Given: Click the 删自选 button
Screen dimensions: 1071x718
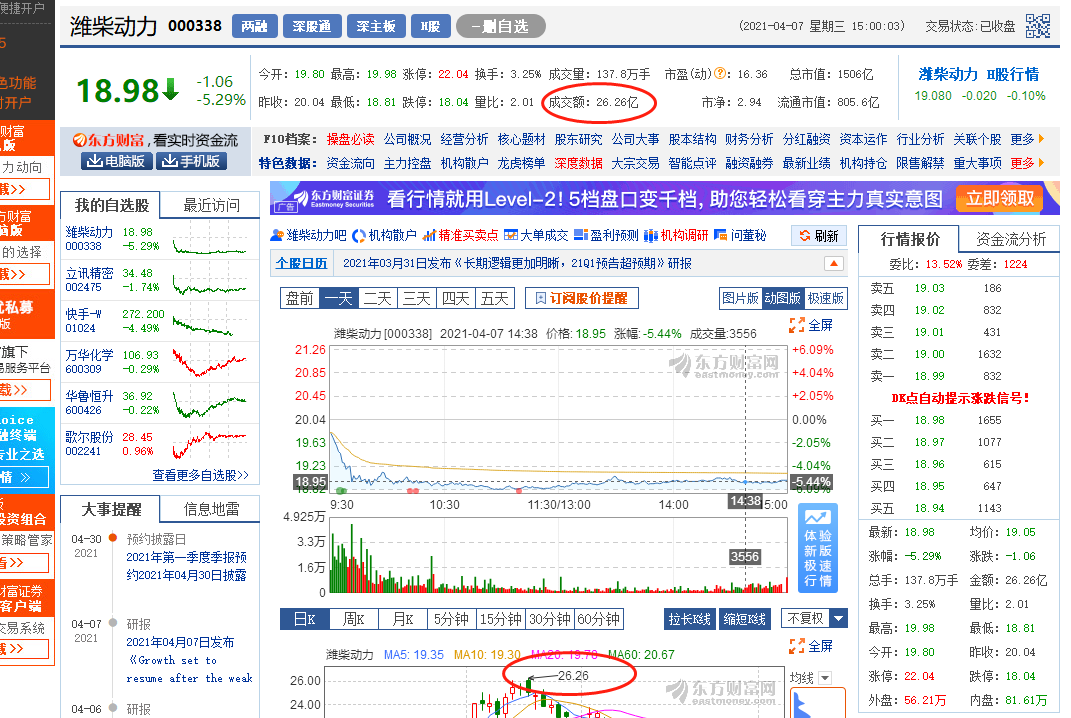Looking at the screenshot, I should coord(501,26).
